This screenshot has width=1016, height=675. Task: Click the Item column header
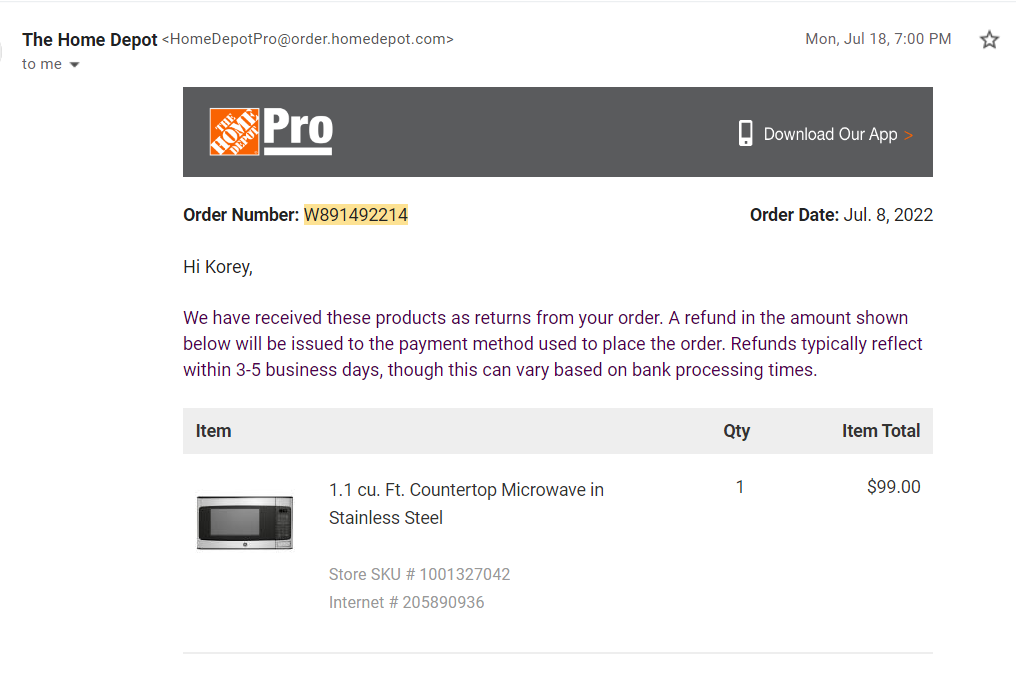tap(213, 431)
